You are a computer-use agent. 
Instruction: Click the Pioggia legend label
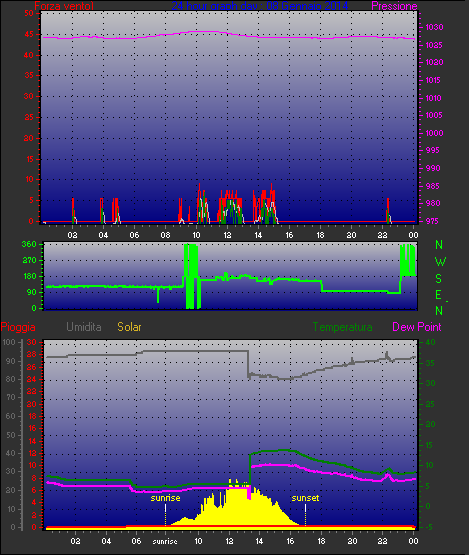tap(18, 327)
